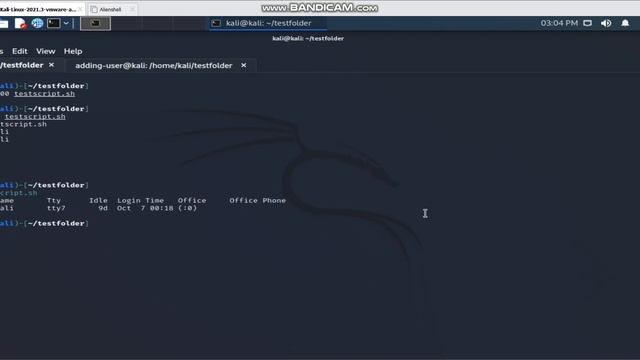Click the 'Office' column header text
The width and height of the screenshot is (640, 360).
click(x=192, y=200)
